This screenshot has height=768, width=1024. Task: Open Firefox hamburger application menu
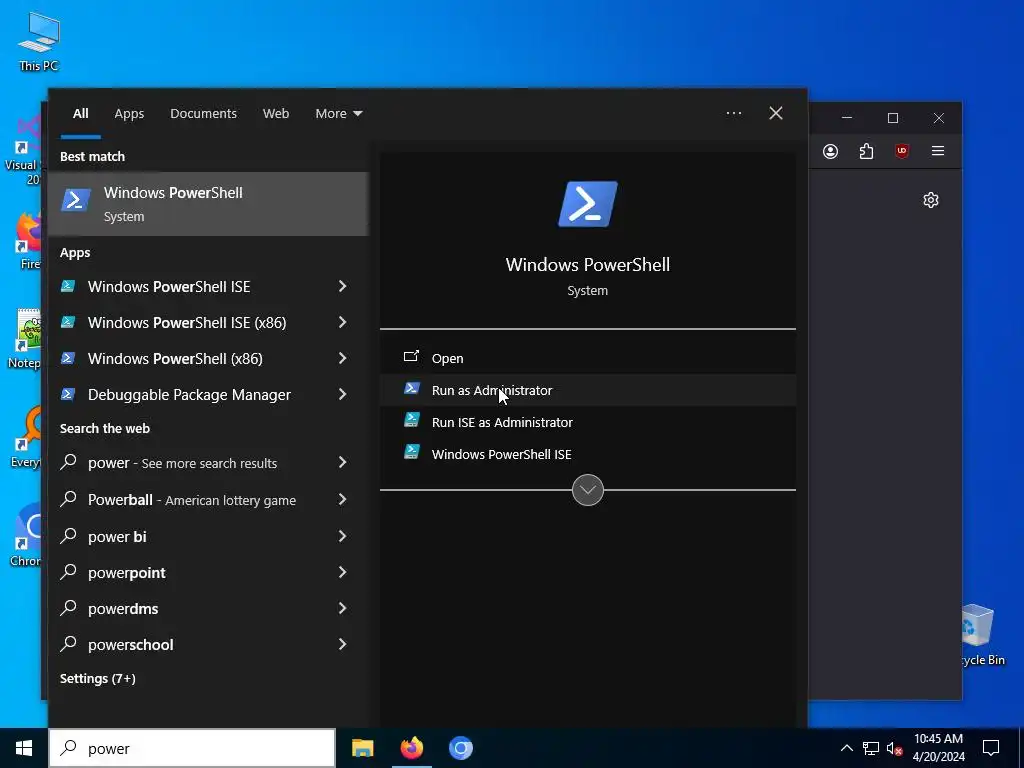click(x=938, y=152)
